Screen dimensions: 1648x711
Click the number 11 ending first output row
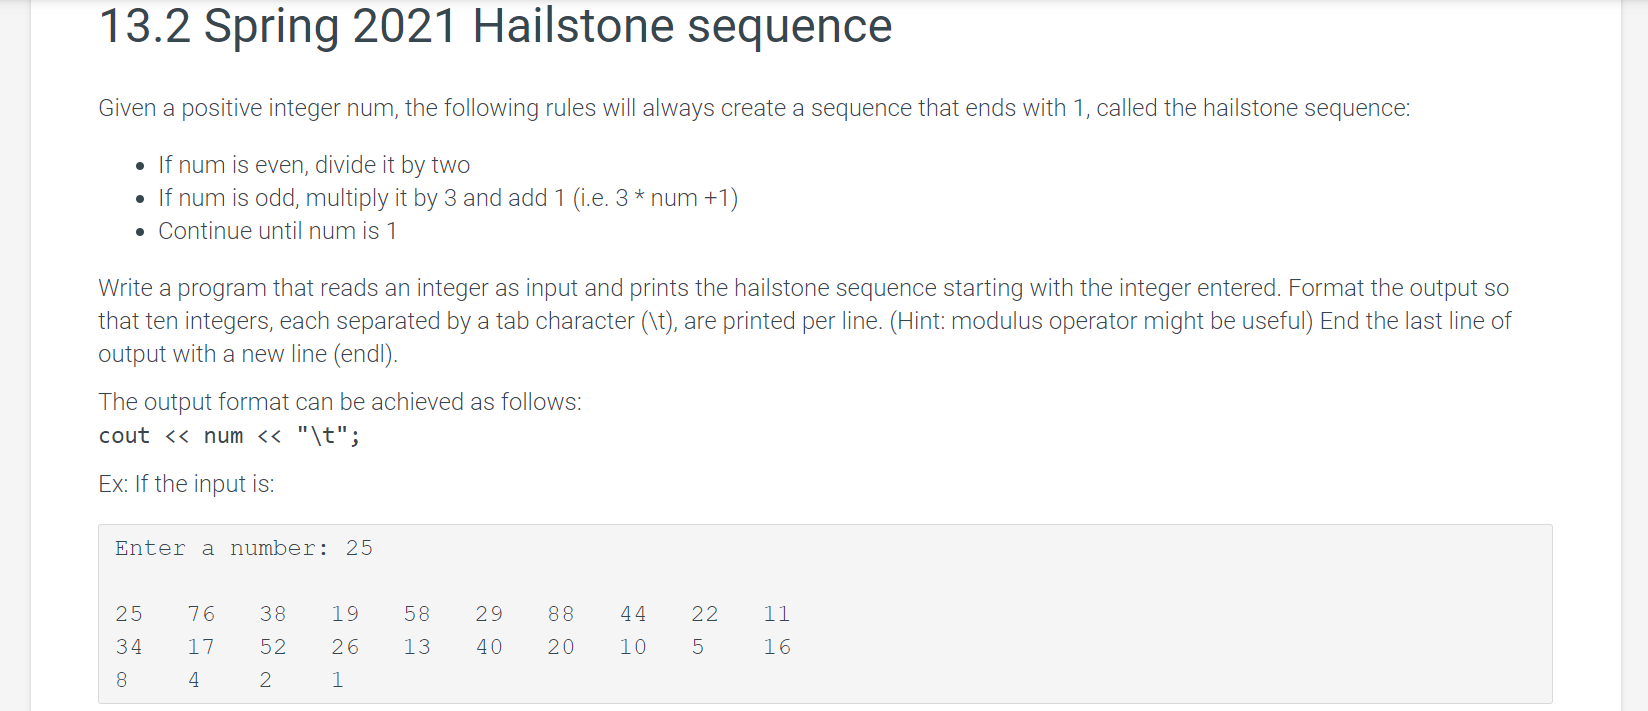(x=777, y=614)
